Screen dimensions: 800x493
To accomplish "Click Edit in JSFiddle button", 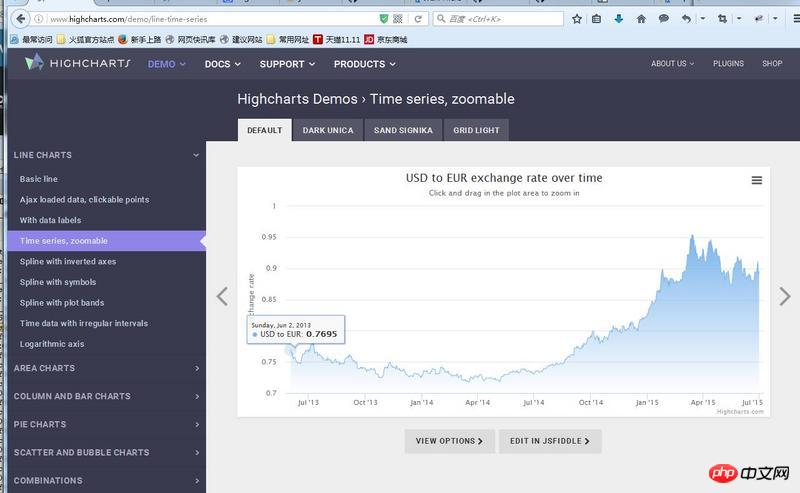I will tap(549, 440).
